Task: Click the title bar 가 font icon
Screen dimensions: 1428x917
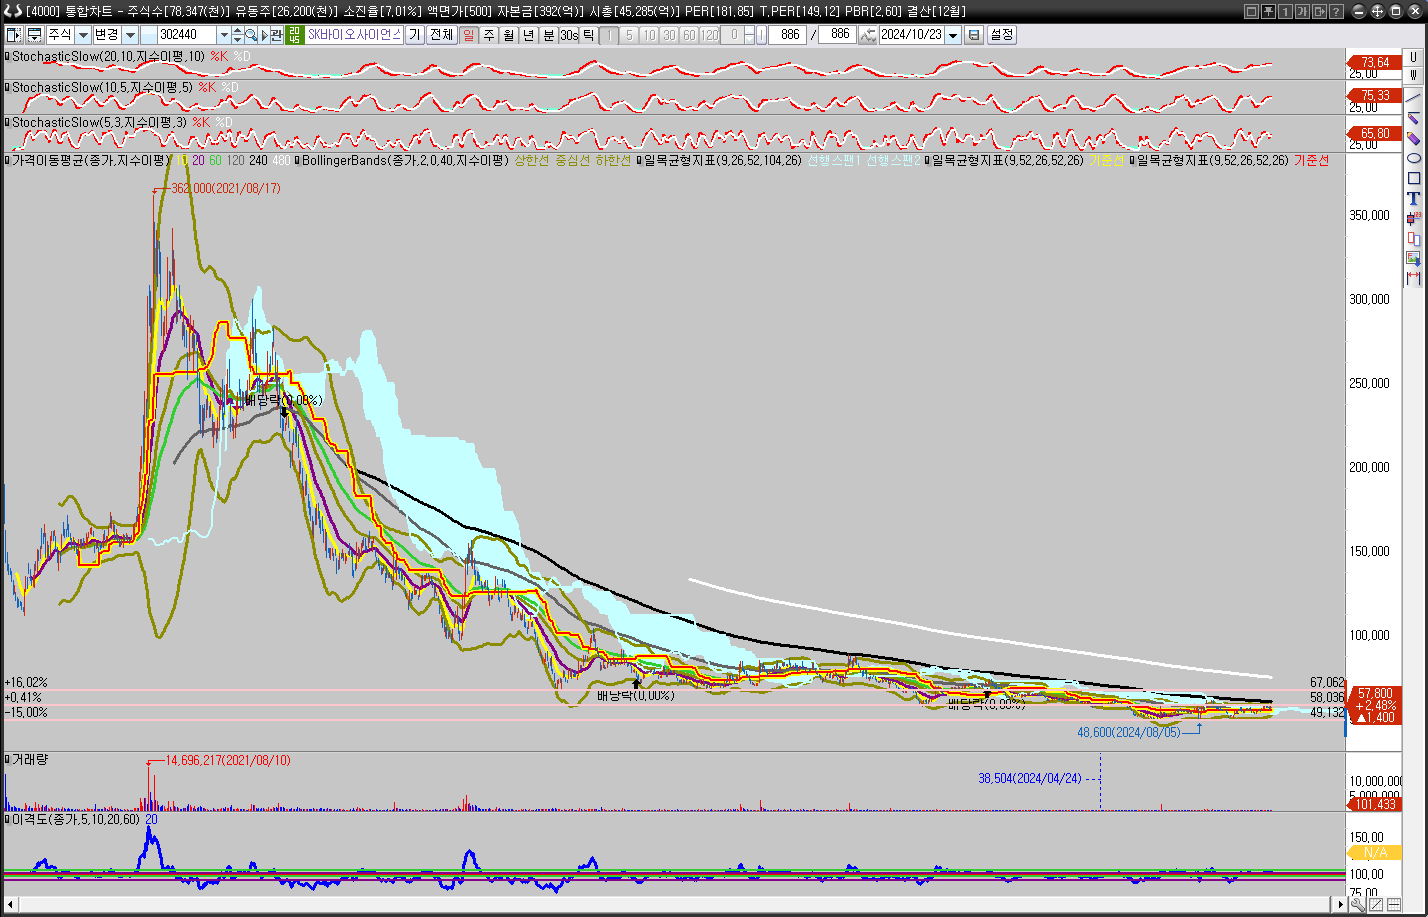Action: 1302,12
